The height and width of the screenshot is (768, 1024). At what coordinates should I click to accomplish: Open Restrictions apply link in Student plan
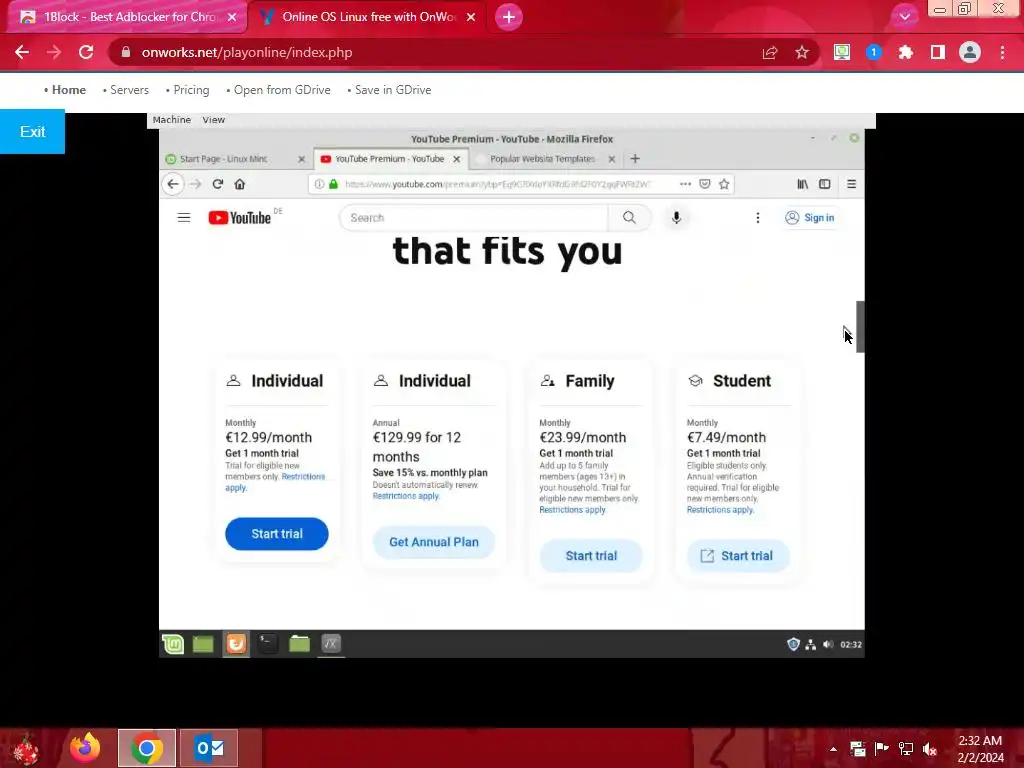[x=720, y=510]
